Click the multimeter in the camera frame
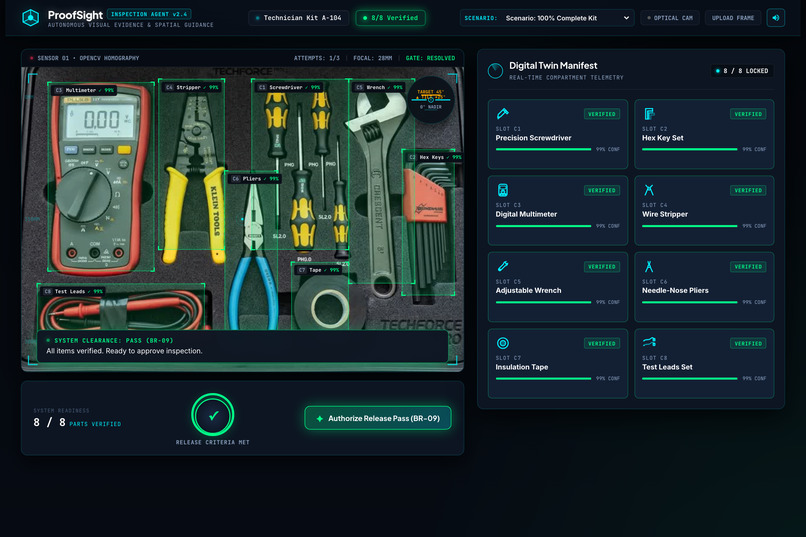The height and width of the screenshot is (537, 806). (101, 180)
